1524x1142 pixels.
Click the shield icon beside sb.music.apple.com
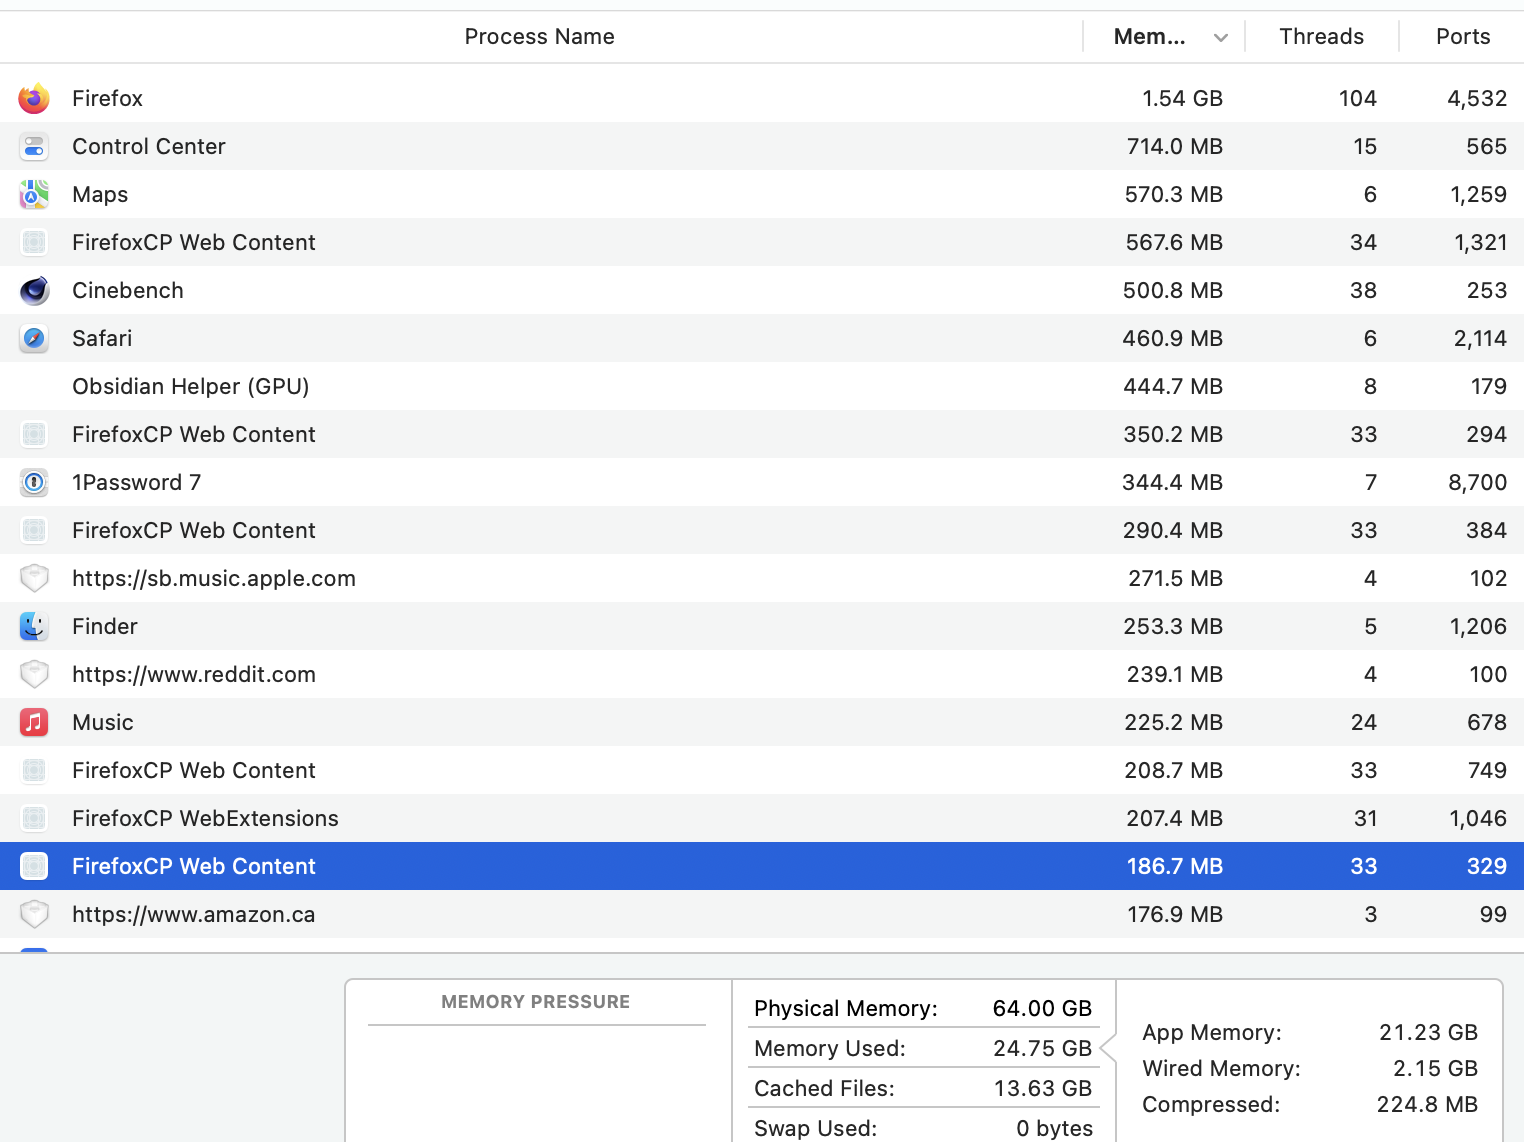(34, 578)
